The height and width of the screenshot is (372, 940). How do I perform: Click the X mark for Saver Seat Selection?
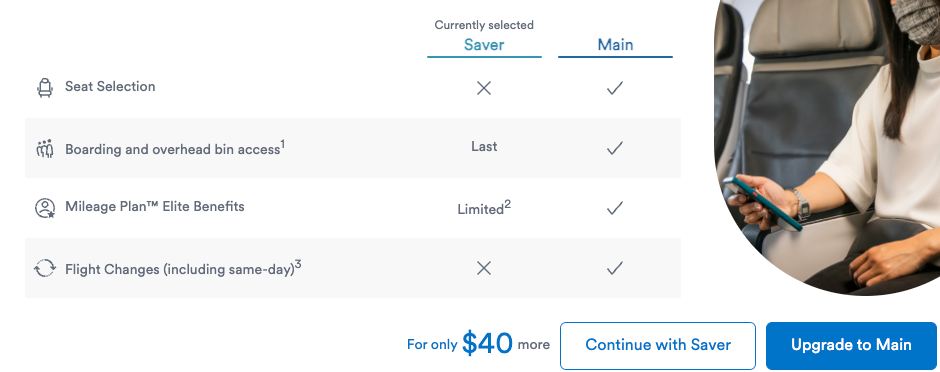(484, 88)
